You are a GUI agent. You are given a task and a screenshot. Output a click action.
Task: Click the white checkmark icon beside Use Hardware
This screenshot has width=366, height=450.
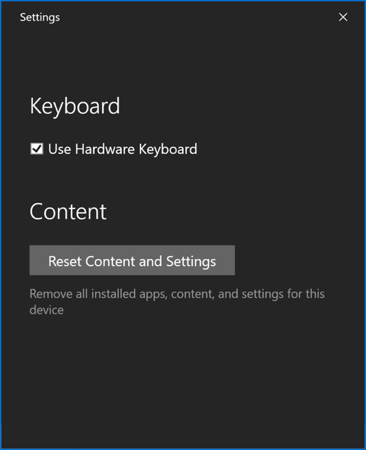[37, 149]
